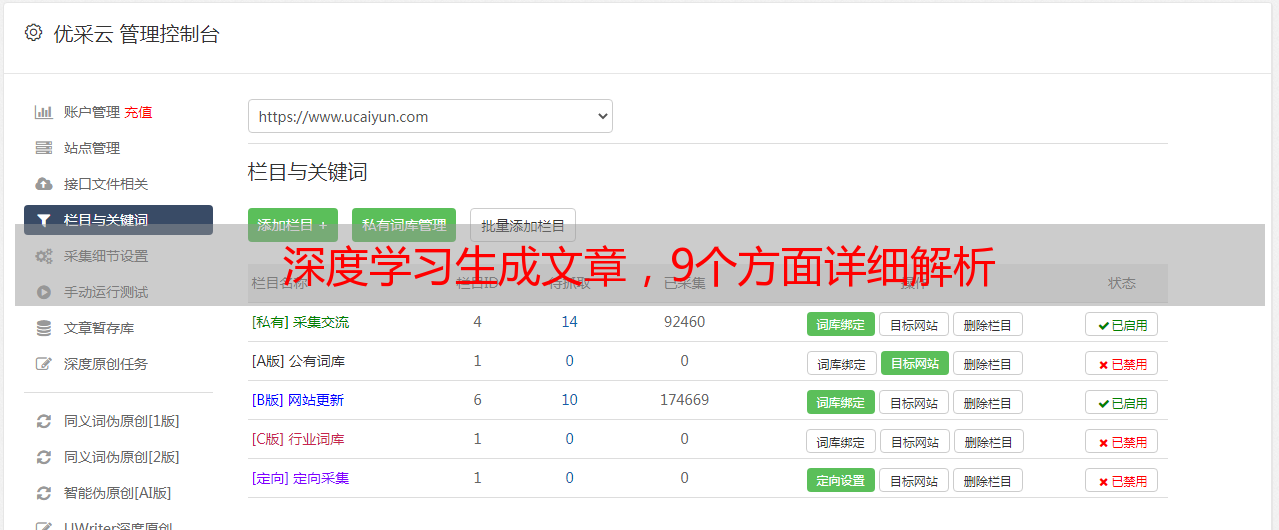Click the [C版] 行业词库 column name
Viewport: 1279px width, 530px height.
(x=298, y=439)
